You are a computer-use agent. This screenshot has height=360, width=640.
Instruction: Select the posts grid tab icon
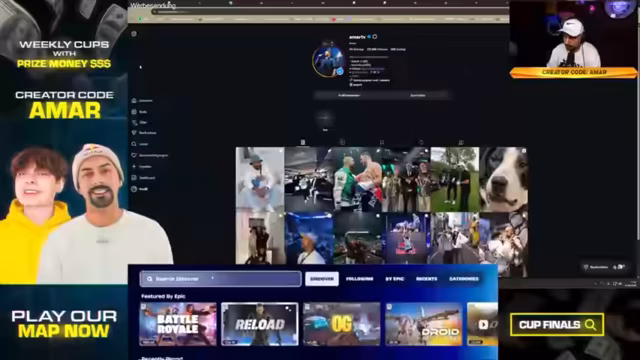click(303, 142)
